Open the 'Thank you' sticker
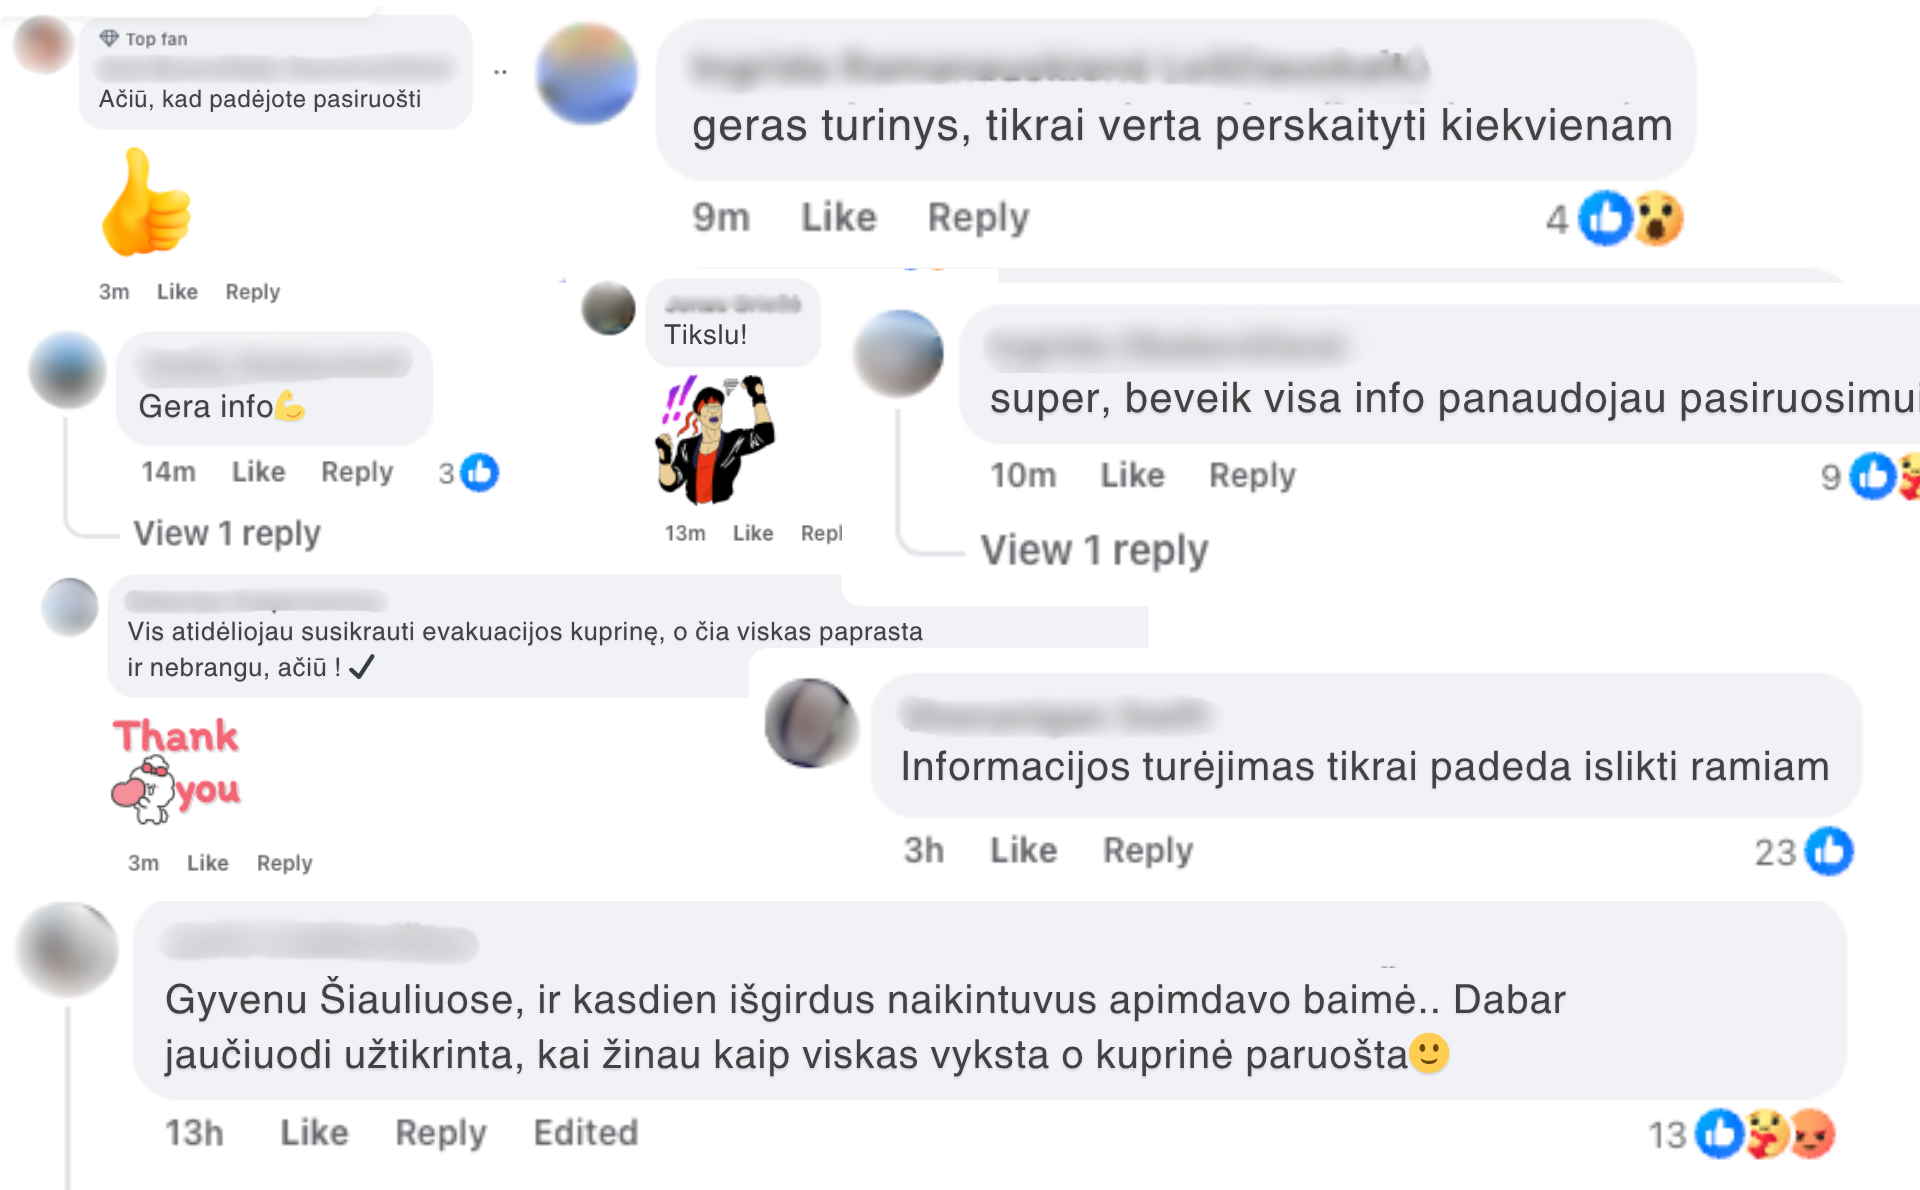The width and height of the screenshot is (1920, 1190). (176, 769)
